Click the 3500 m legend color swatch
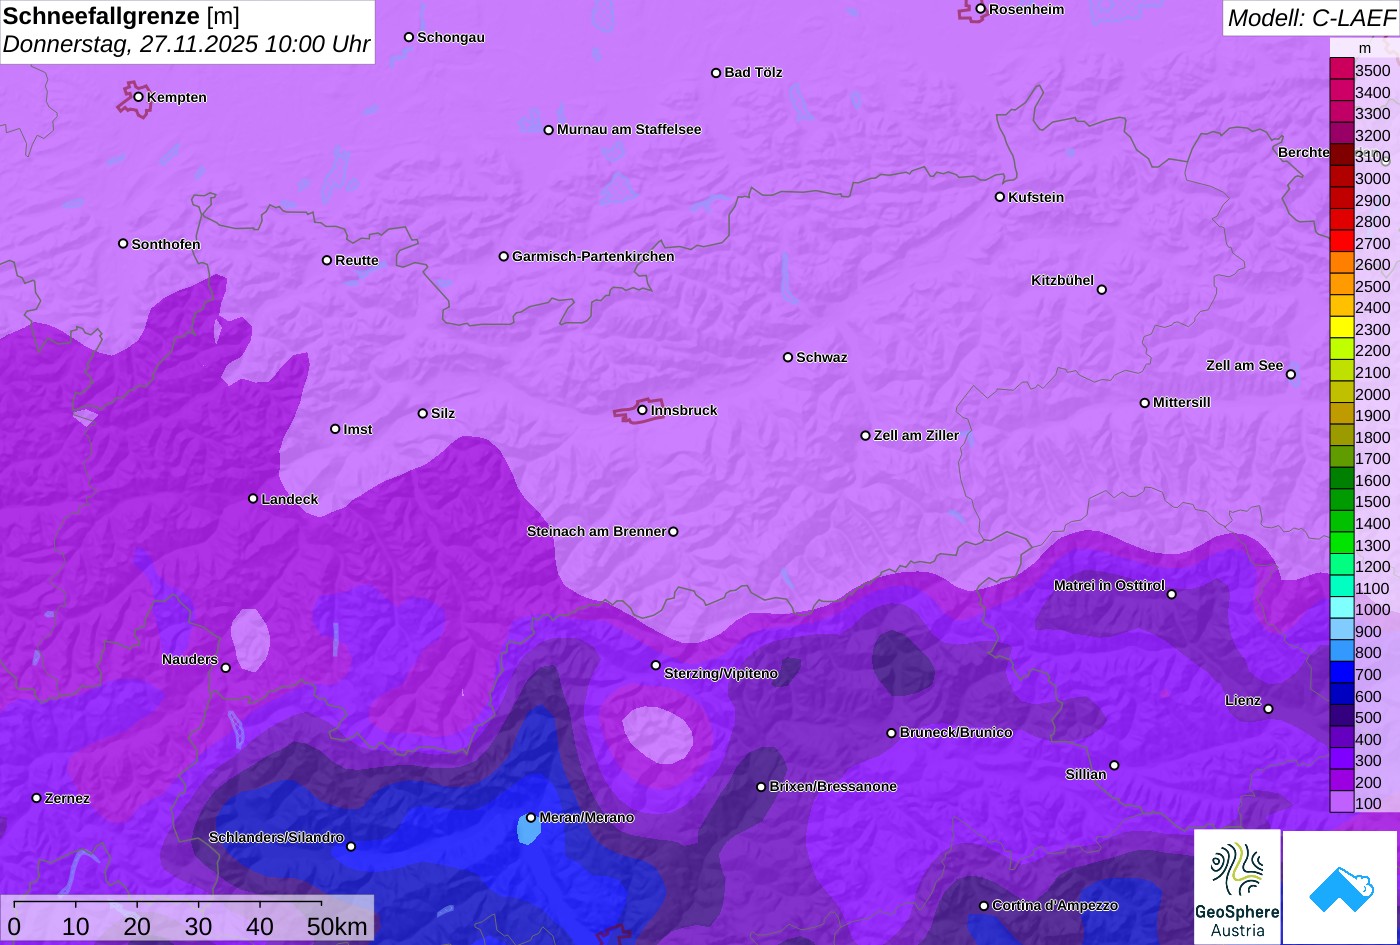The height and width of the screenshot is (945, 1400). point(1342,70)
